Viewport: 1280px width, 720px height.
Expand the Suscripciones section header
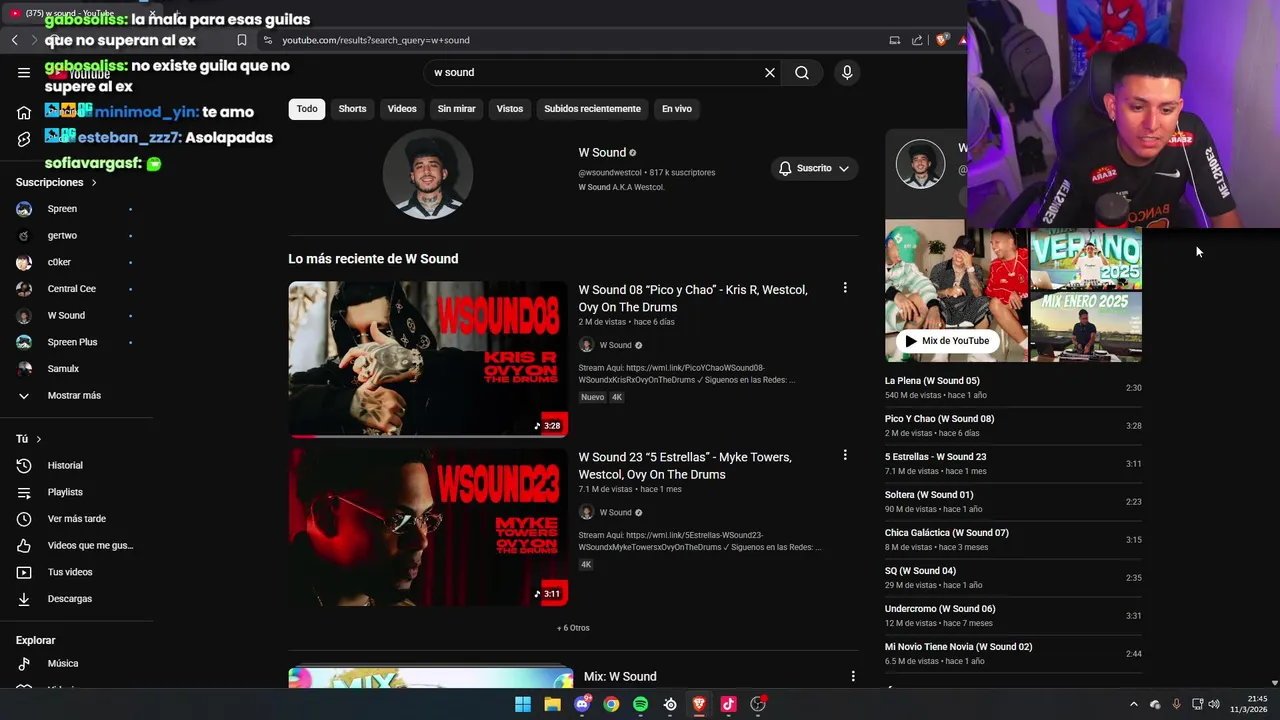pyautogui.click(x=56, y=182)
